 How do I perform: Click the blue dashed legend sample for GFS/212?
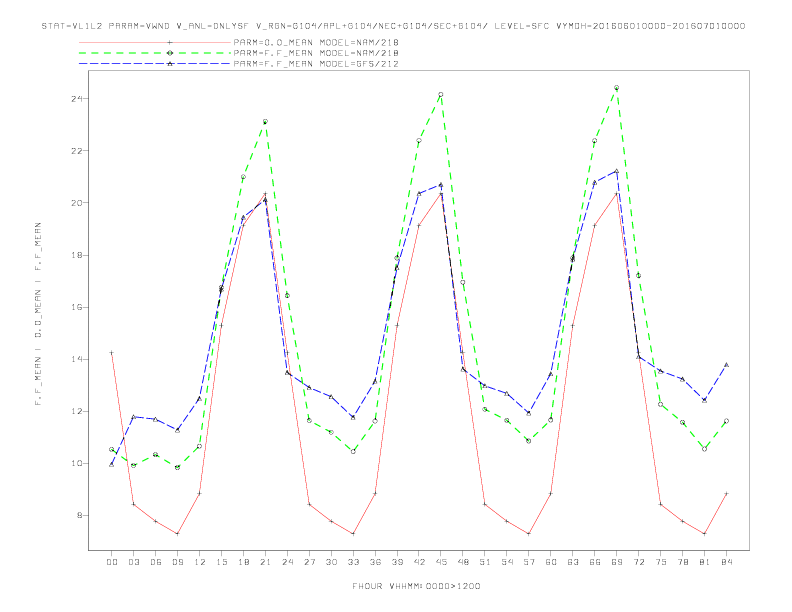click(155, 64)
